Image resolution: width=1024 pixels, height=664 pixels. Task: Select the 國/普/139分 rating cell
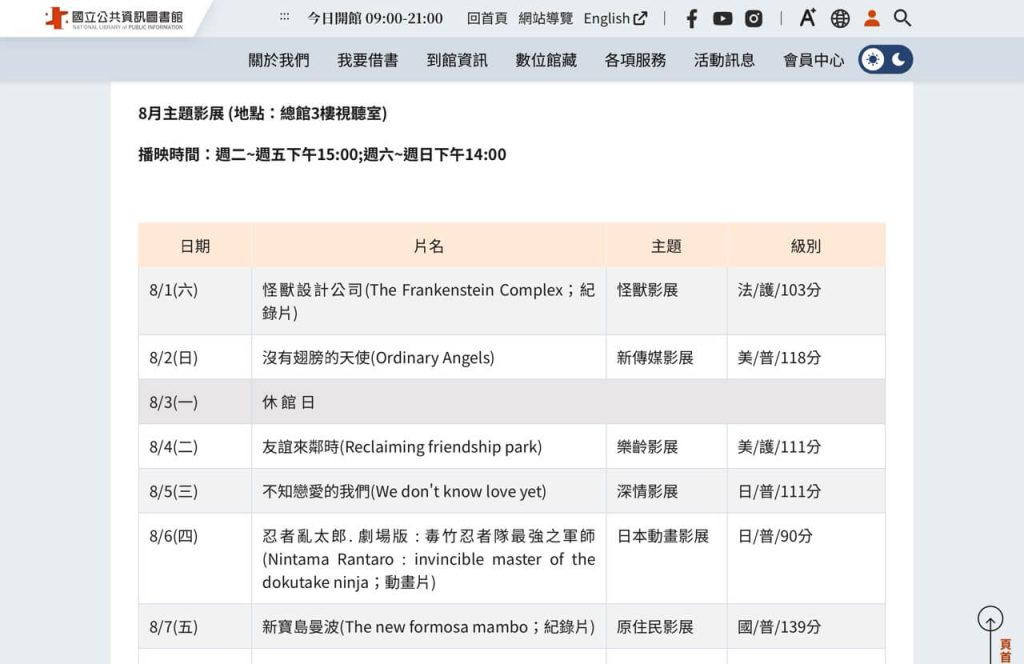806,626
